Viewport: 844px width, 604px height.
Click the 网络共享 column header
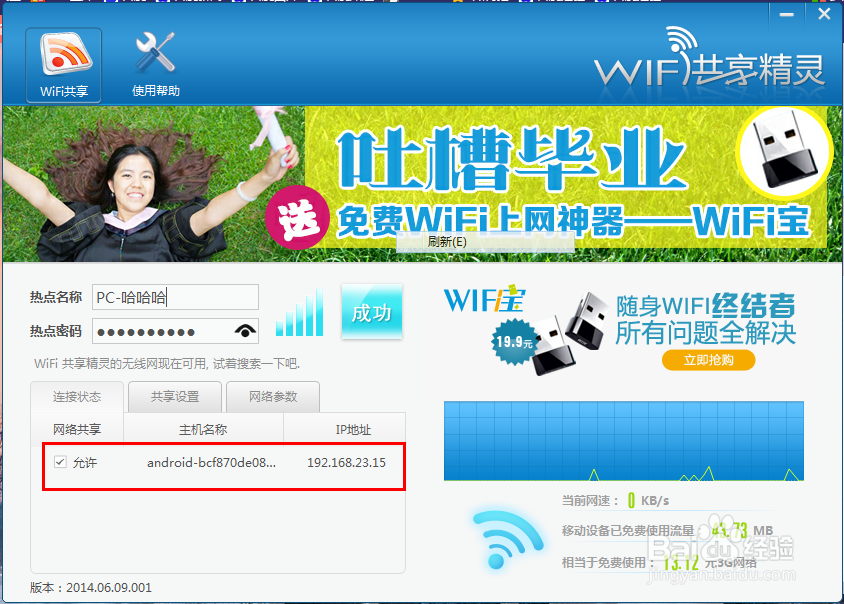(x=77, y=429)
